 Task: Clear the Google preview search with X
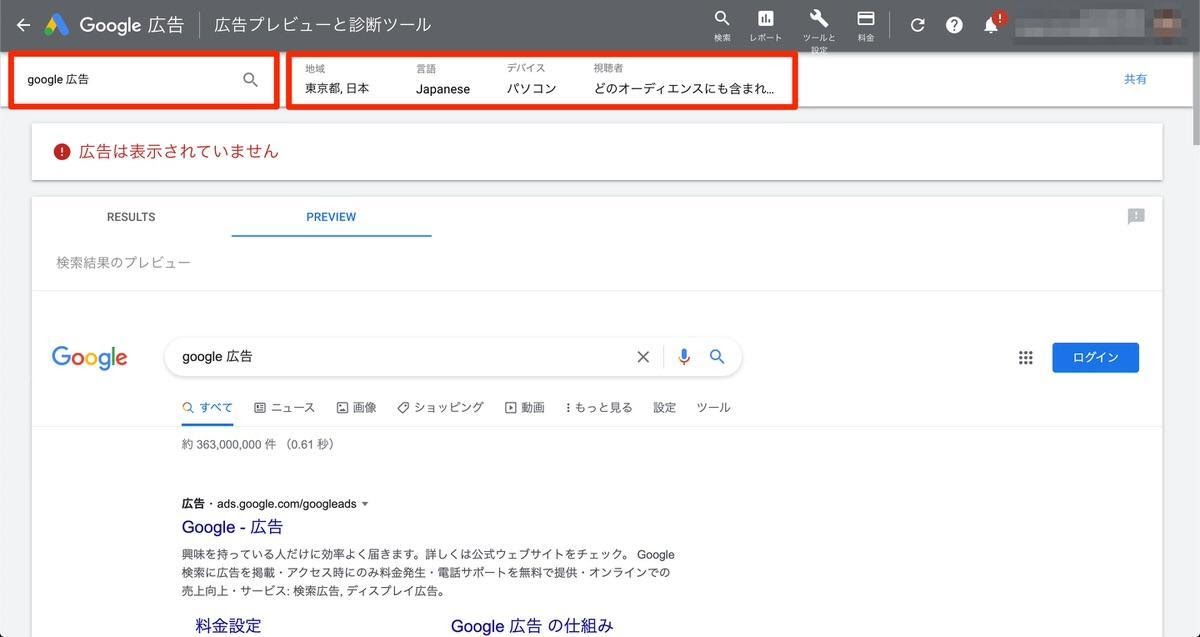(x=643, y=357)
